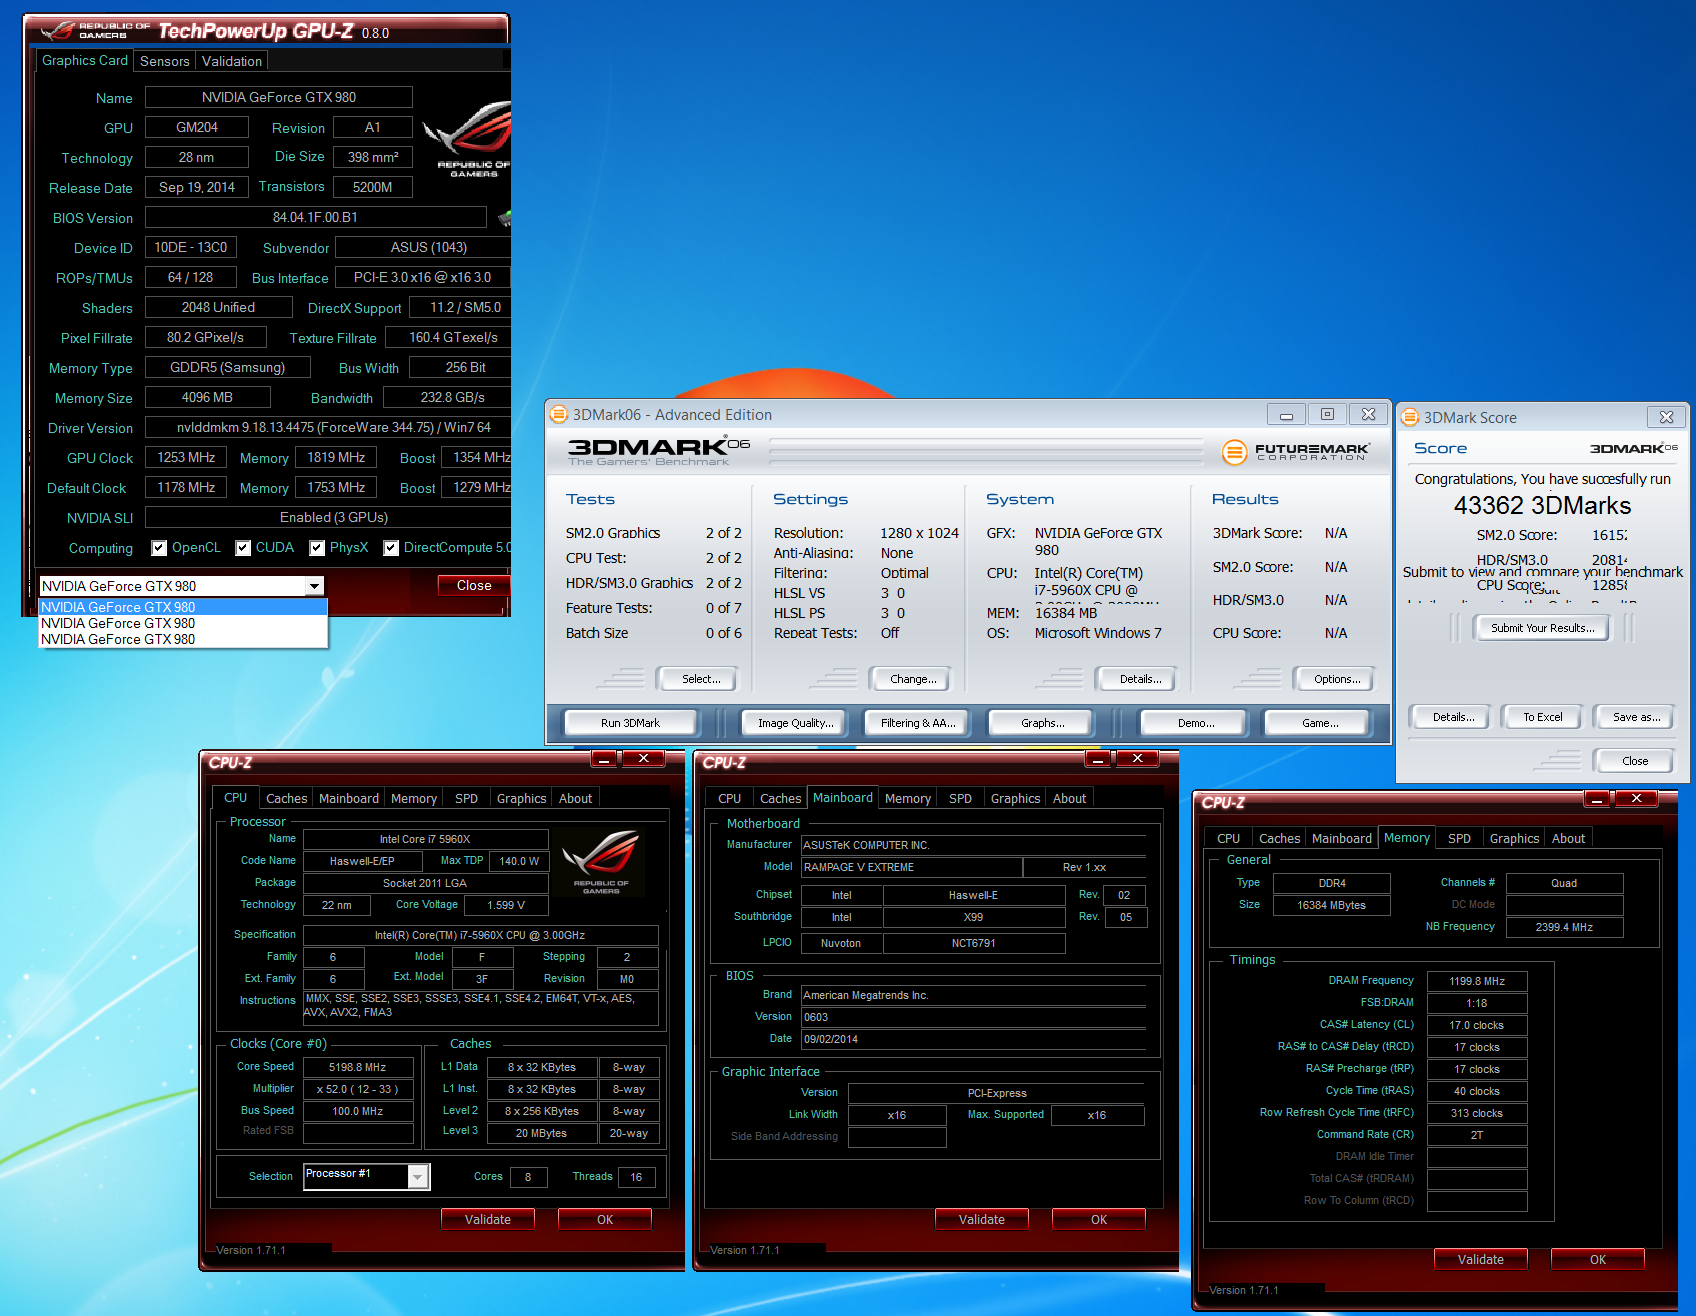The width and height of the screenshot is (1696, 1316).
Task: Select highlighted first GTX 980 entry in list
Action: click(183, 607)
